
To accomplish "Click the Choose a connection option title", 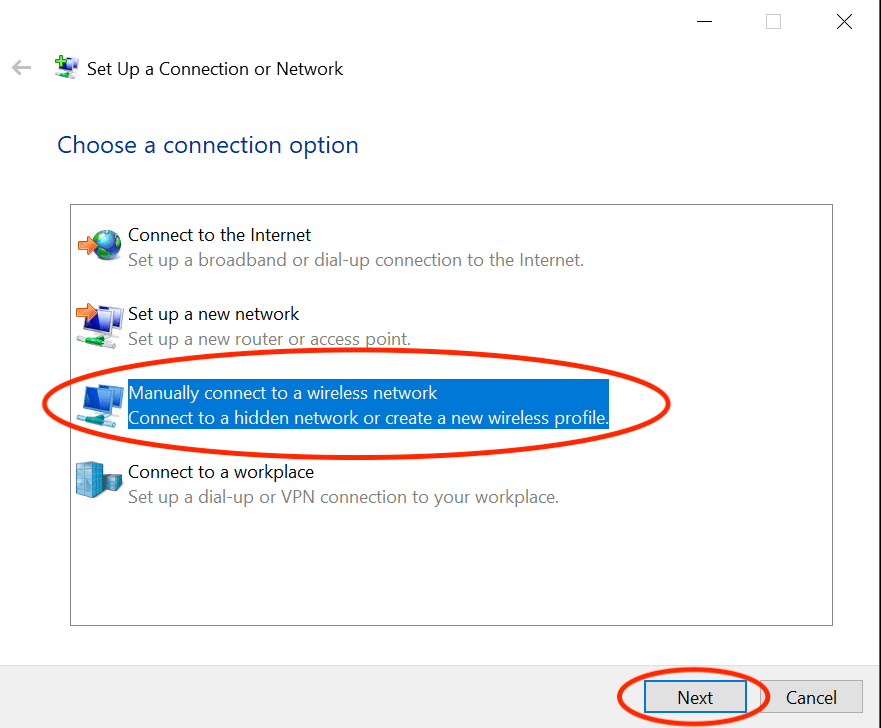I will (207, 145).
